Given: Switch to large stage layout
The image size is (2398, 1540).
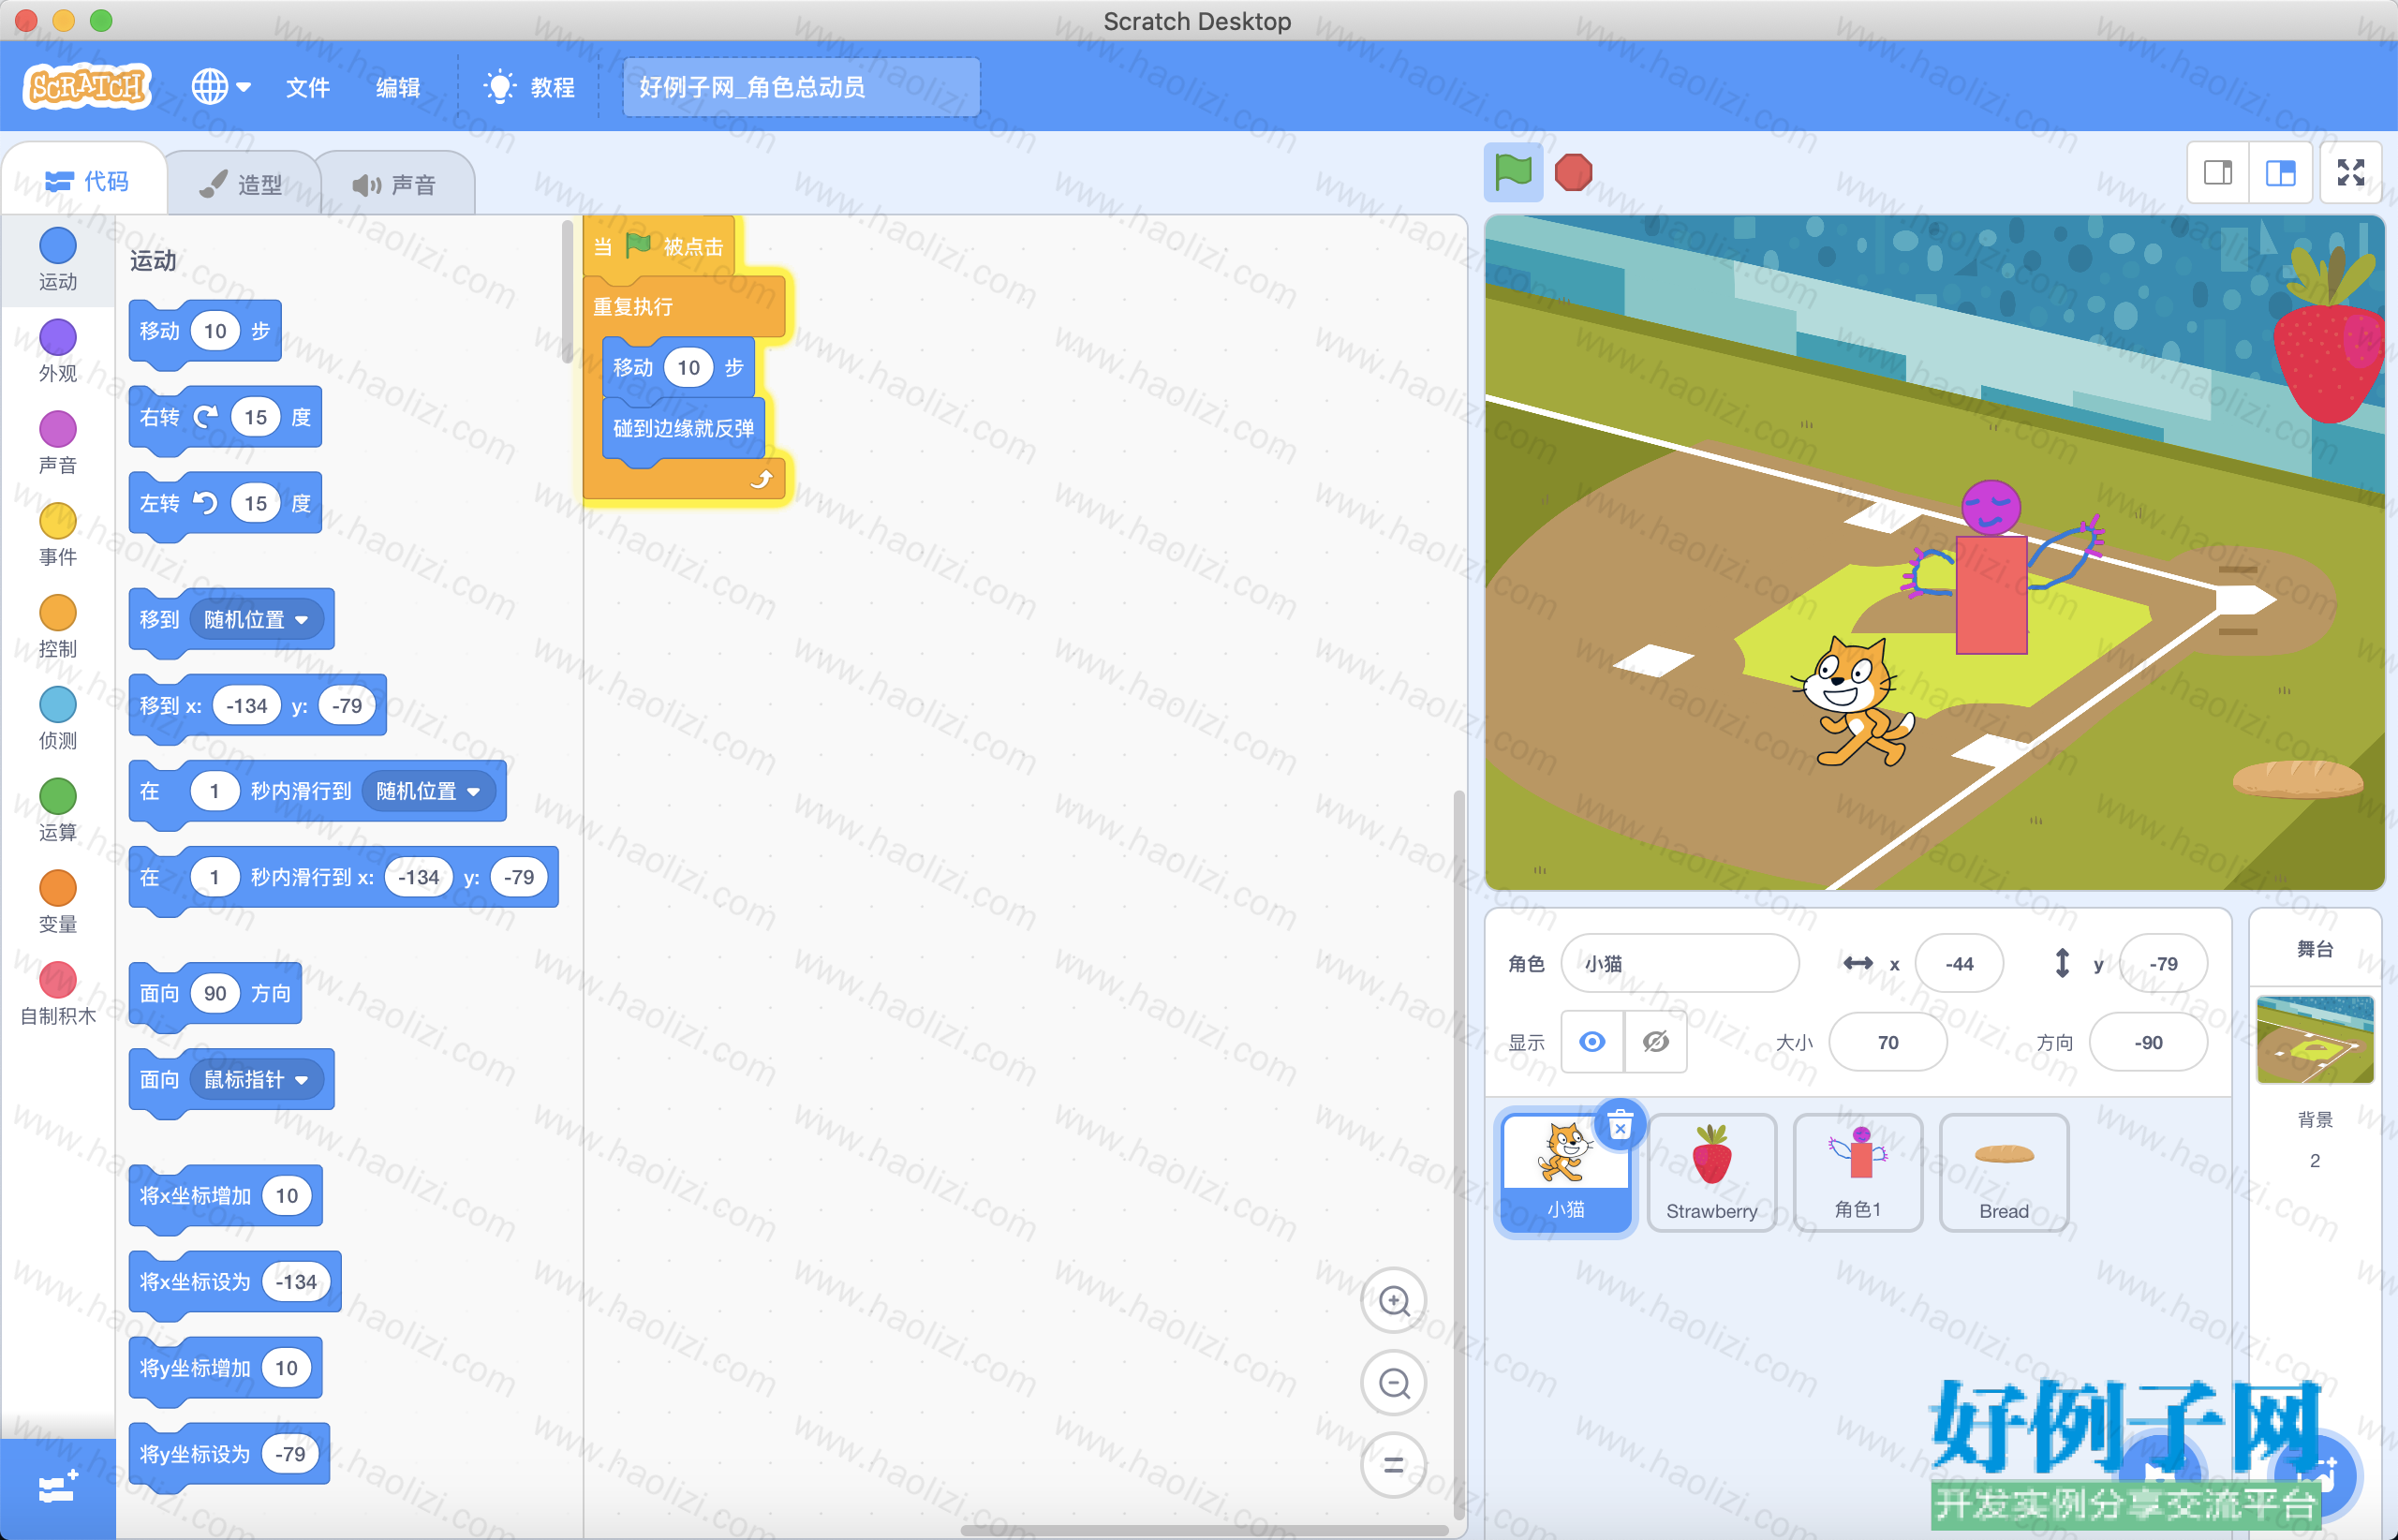Looking at the screenshot, I should pyautogui.click(x=2280, y=173).
